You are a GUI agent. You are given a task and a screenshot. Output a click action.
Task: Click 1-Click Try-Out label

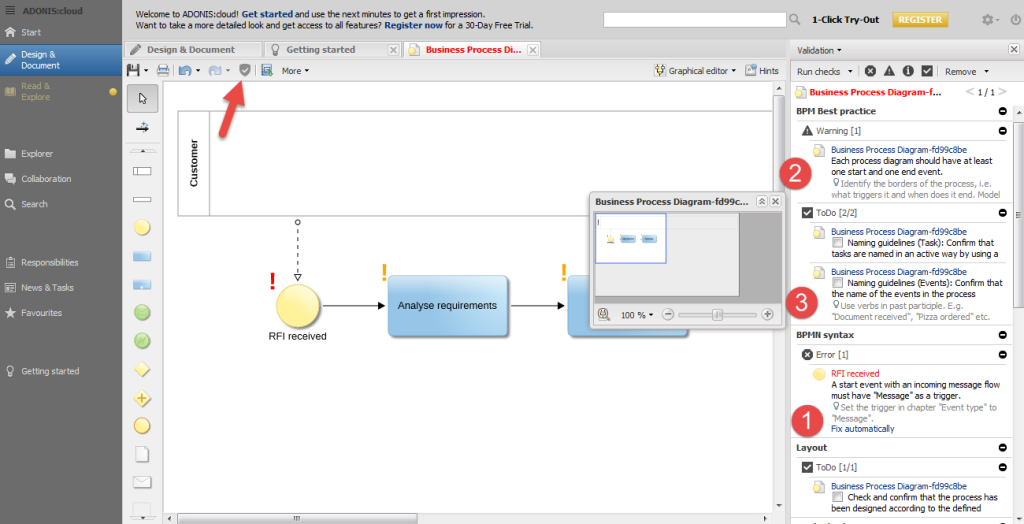coord(846,20)
